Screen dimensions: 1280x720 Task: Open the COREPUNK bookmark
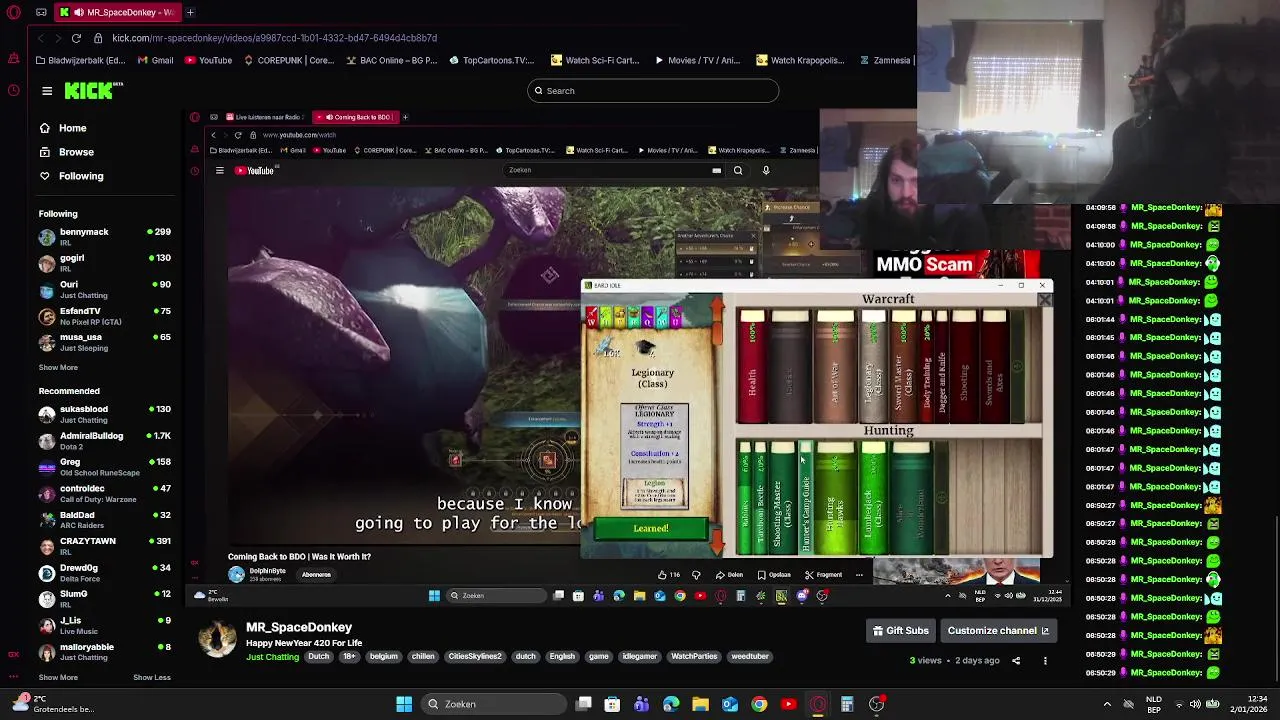(x=289, y=60)
